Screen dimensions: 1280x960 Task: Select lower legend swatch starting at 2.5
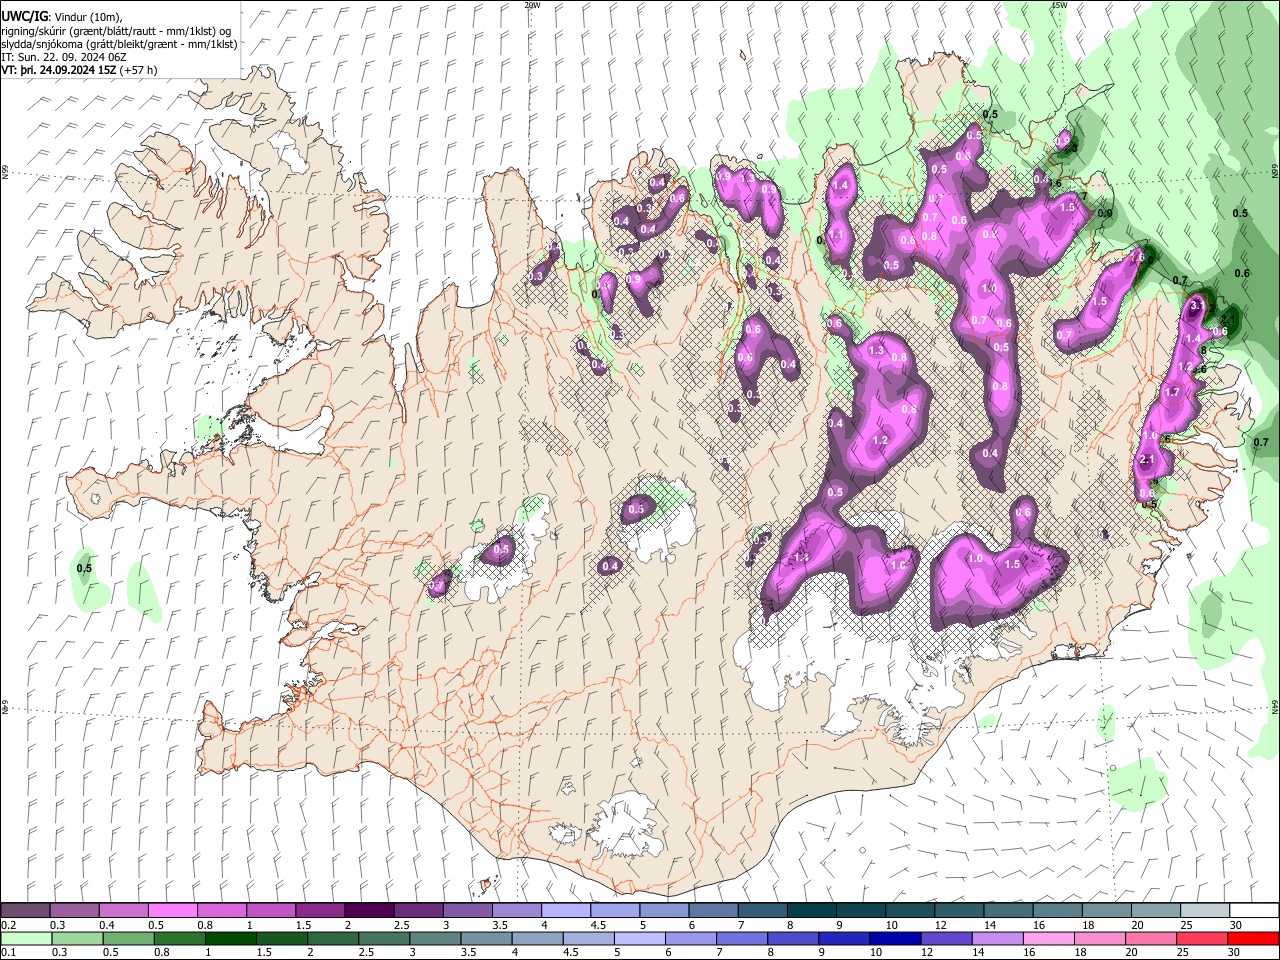click(384, 938)
